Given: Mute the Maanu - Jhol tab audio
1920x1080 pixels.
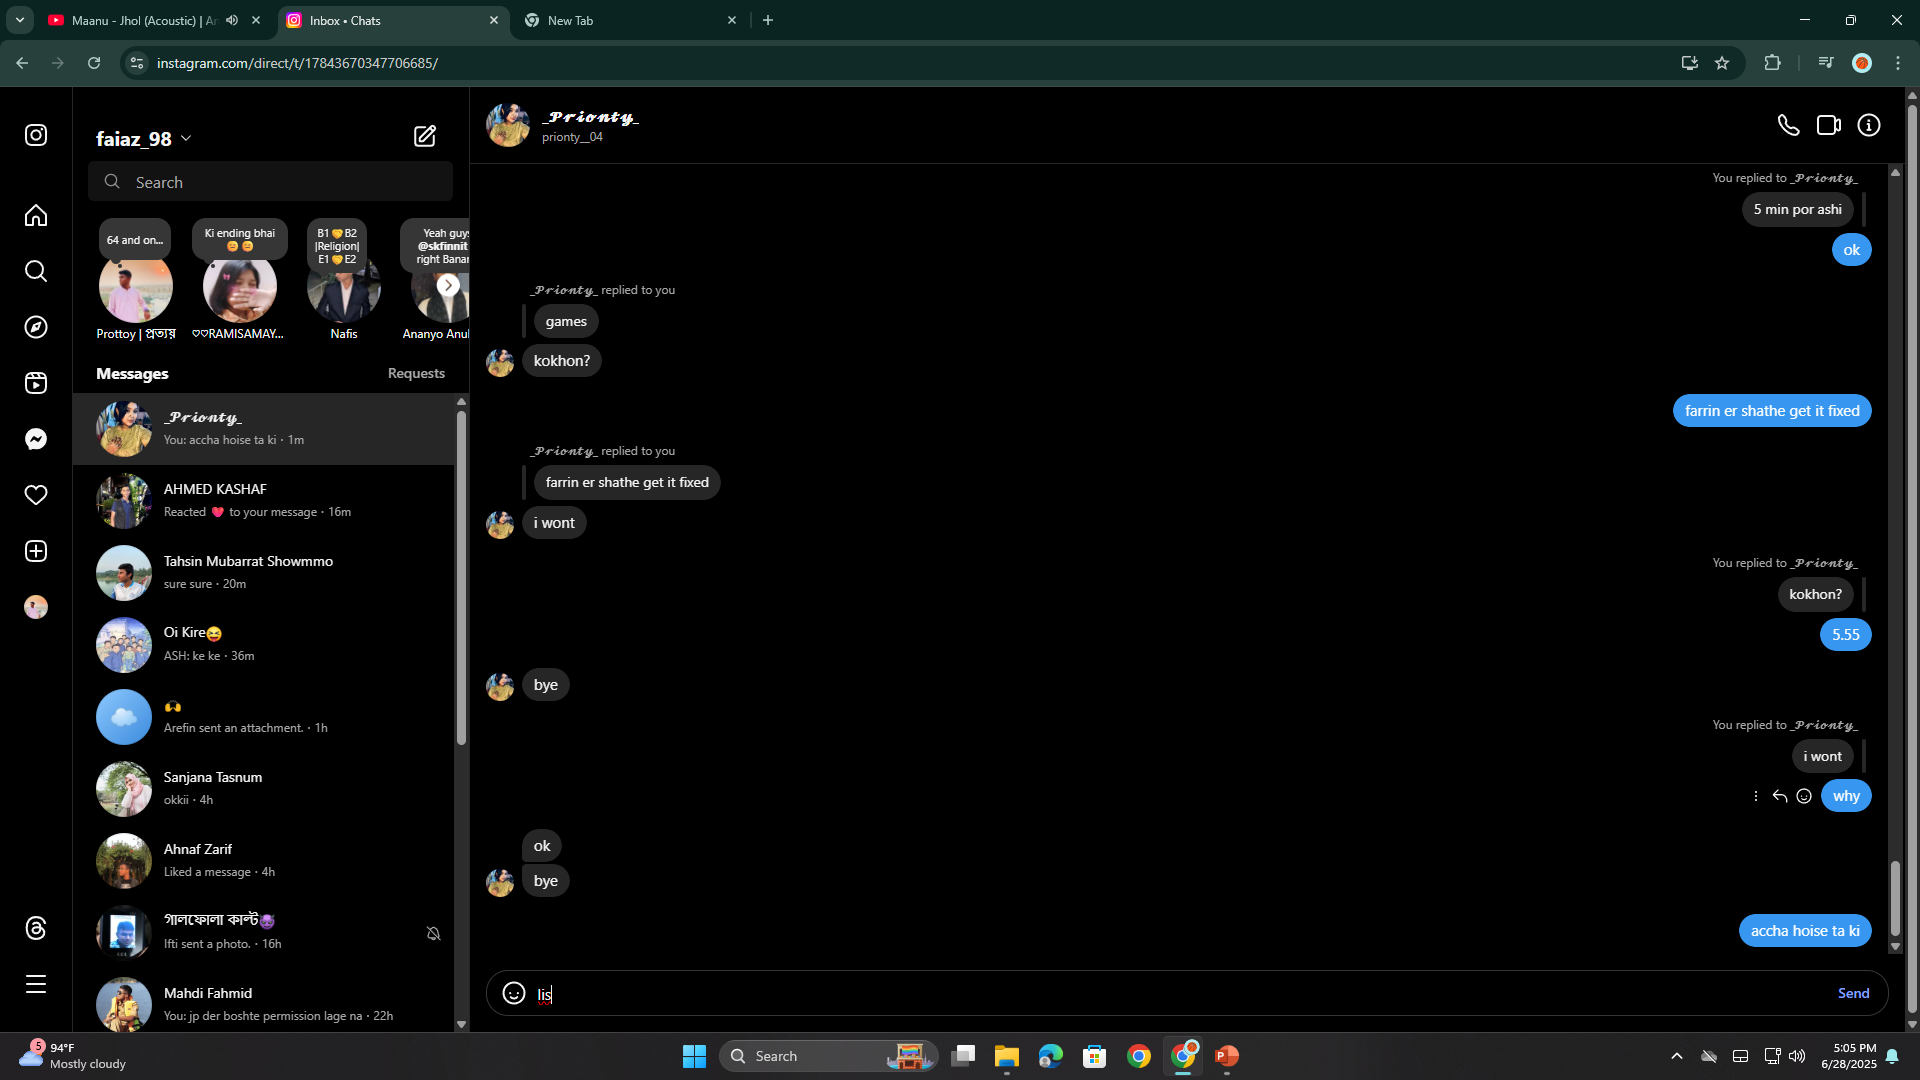Looking at the screenshot, I should [x=232, y=20].
